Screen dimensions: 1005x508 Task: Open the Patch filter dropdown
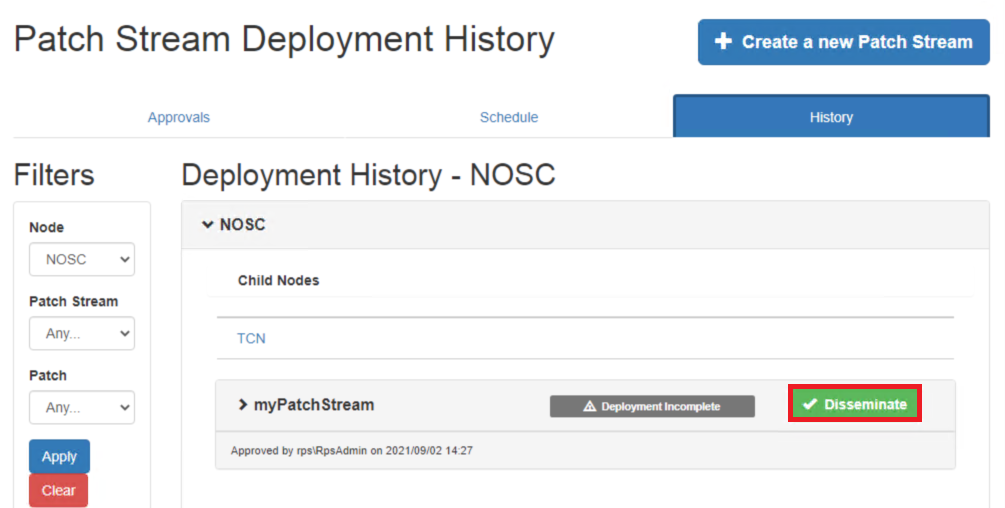(82, 407)
